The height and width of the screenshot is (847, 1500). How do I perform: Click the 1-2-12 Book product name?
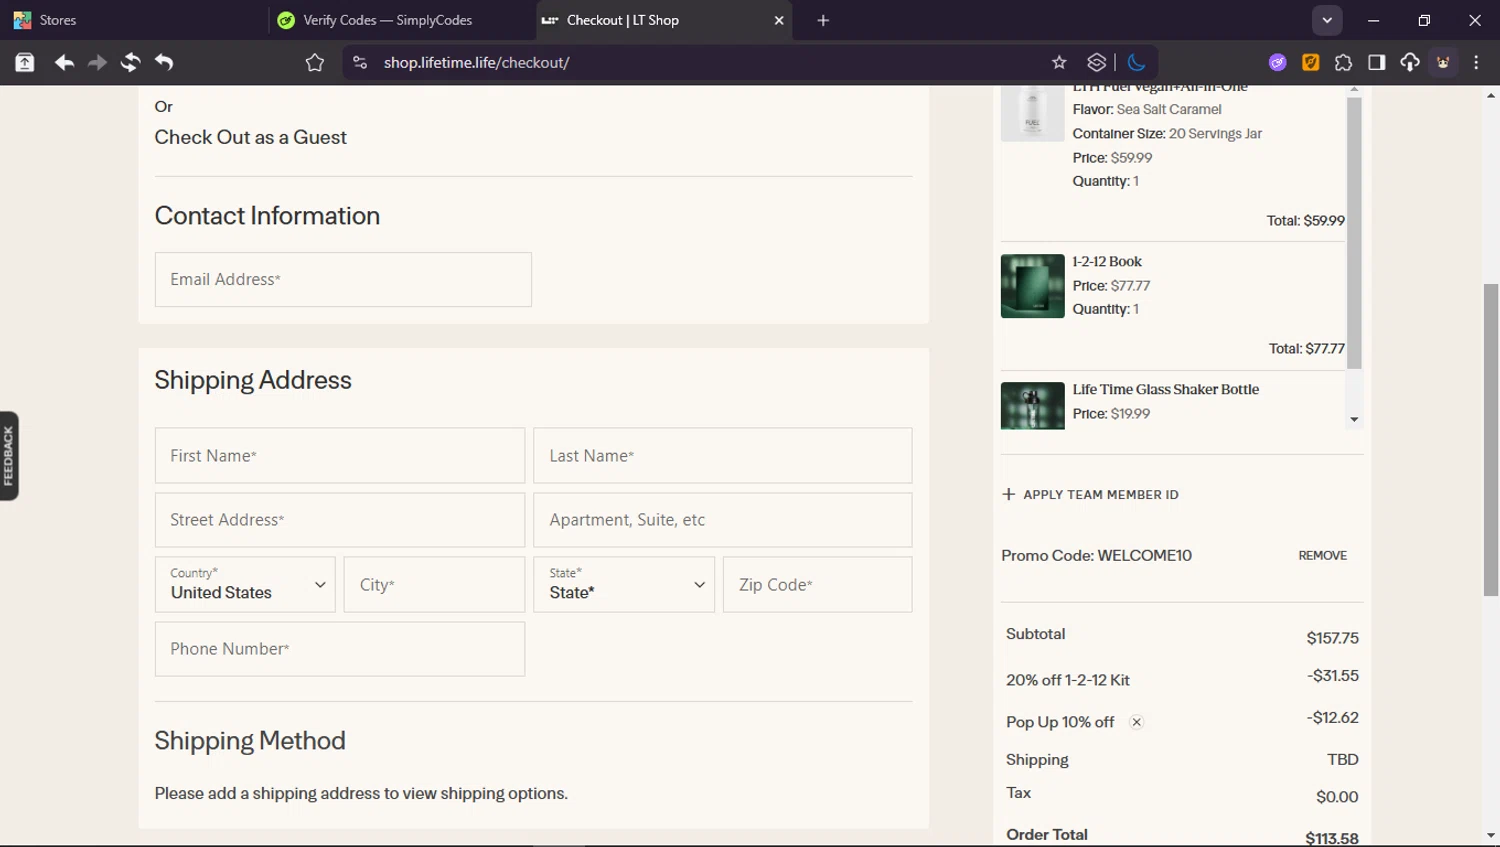coord(1106,261)
